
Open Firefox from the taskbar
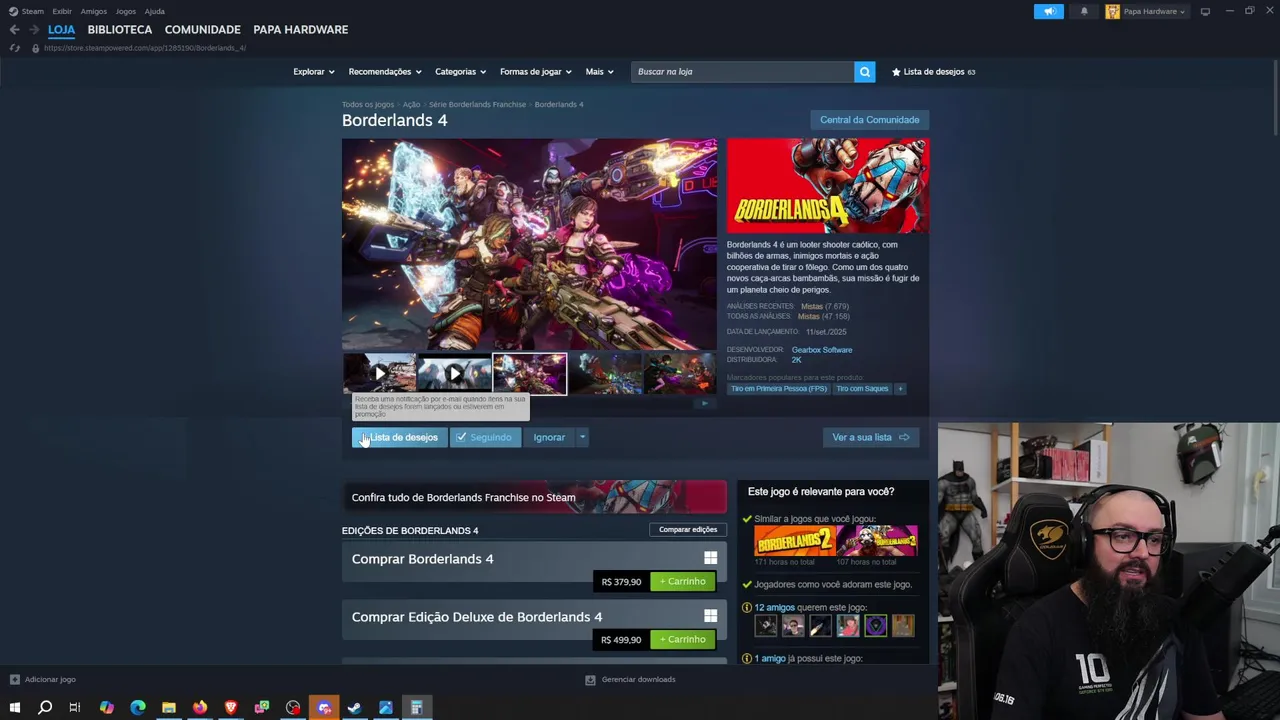[x=200, y=708]
